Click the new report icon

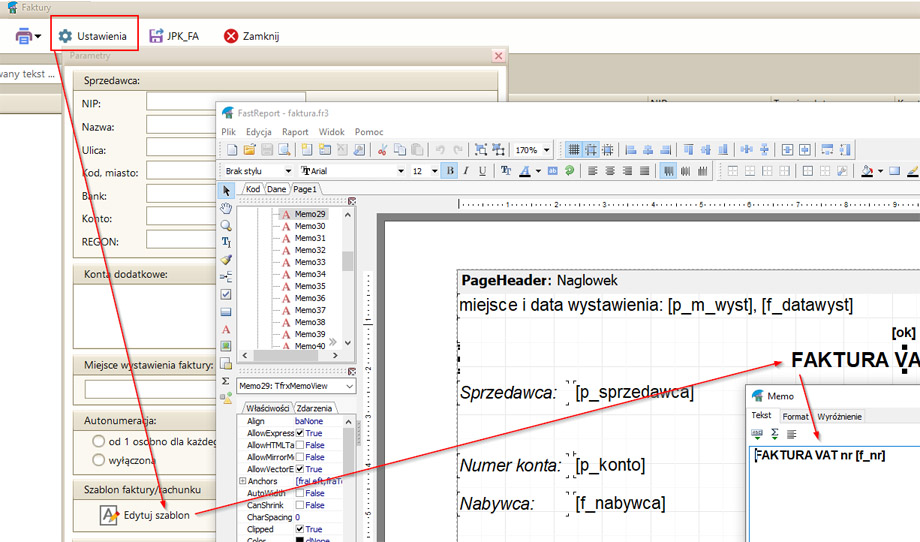click(232, 150)
